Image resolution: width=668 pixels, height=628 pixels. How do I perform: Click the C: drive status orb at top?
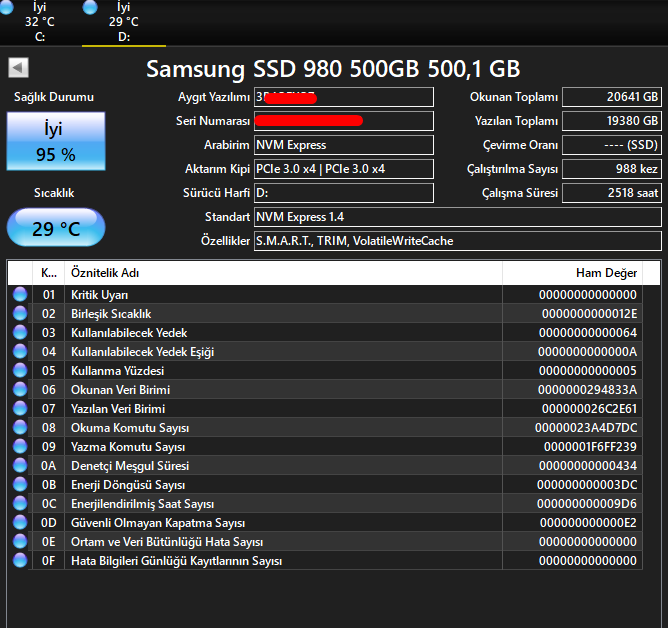[x=6, y=7]
